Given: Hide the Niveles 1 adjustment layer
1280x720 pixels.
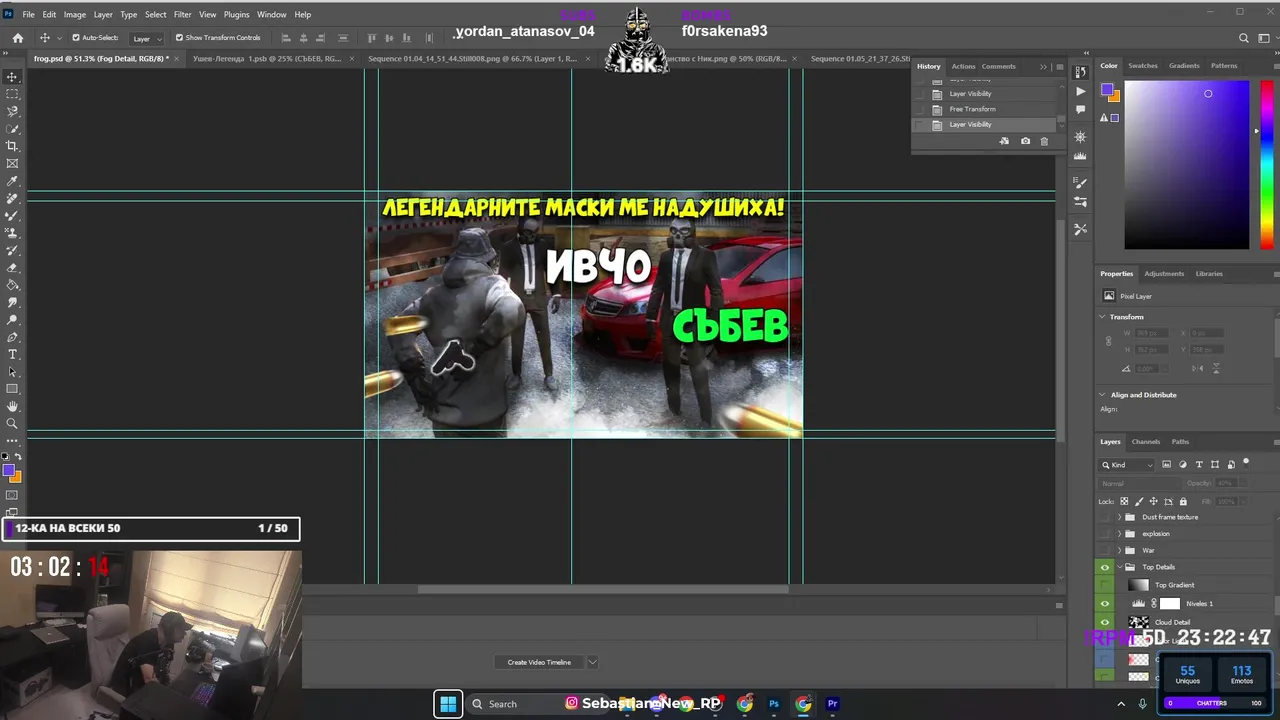Looking at the screenshot, I should click(x=1105, y=604).
